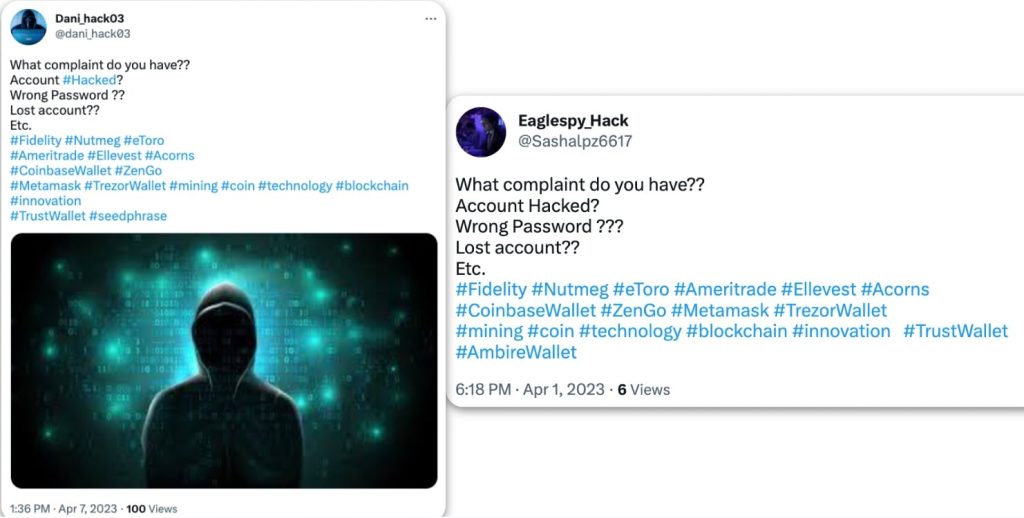Open the @dani_hack03 handle link
This screenshot has height=518, width=1024.
click(x=92, y=34)
